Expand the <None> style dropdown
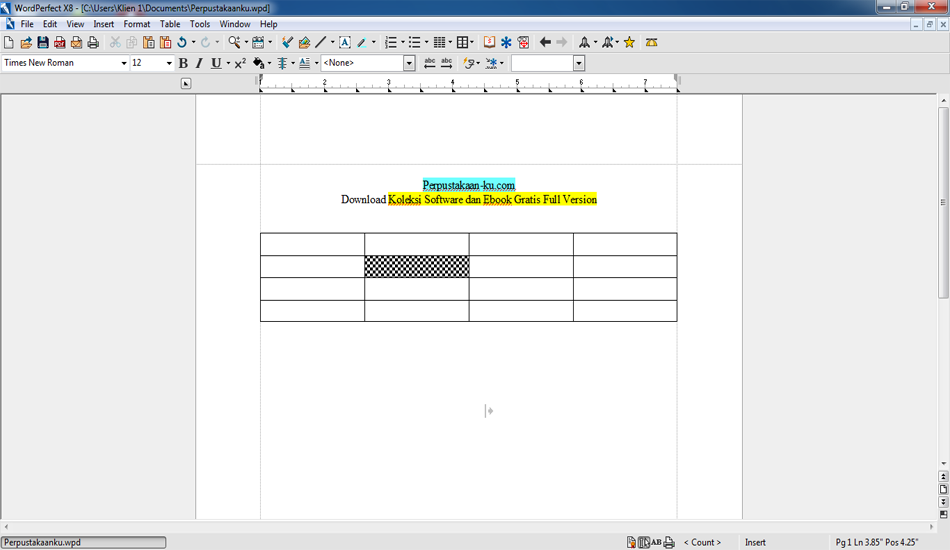This screenshot has width=950, height=550. pyautogui.click(x=409, y=63)
